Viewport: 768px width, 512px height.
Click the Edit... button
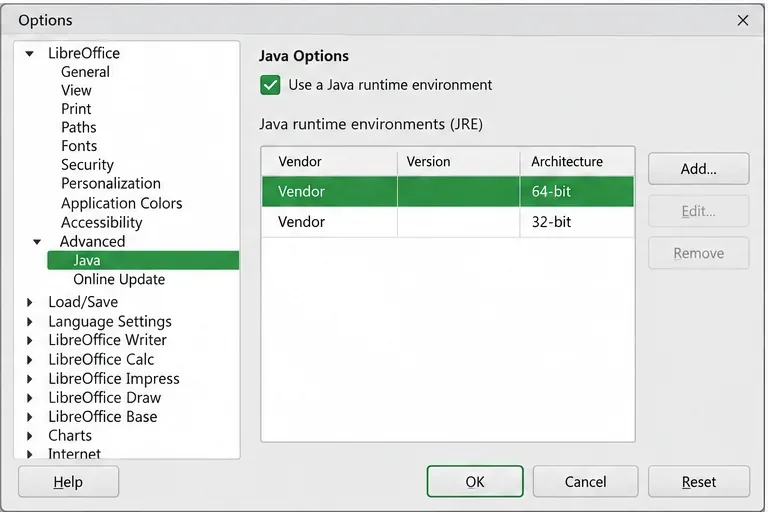[x=698, y=211]
